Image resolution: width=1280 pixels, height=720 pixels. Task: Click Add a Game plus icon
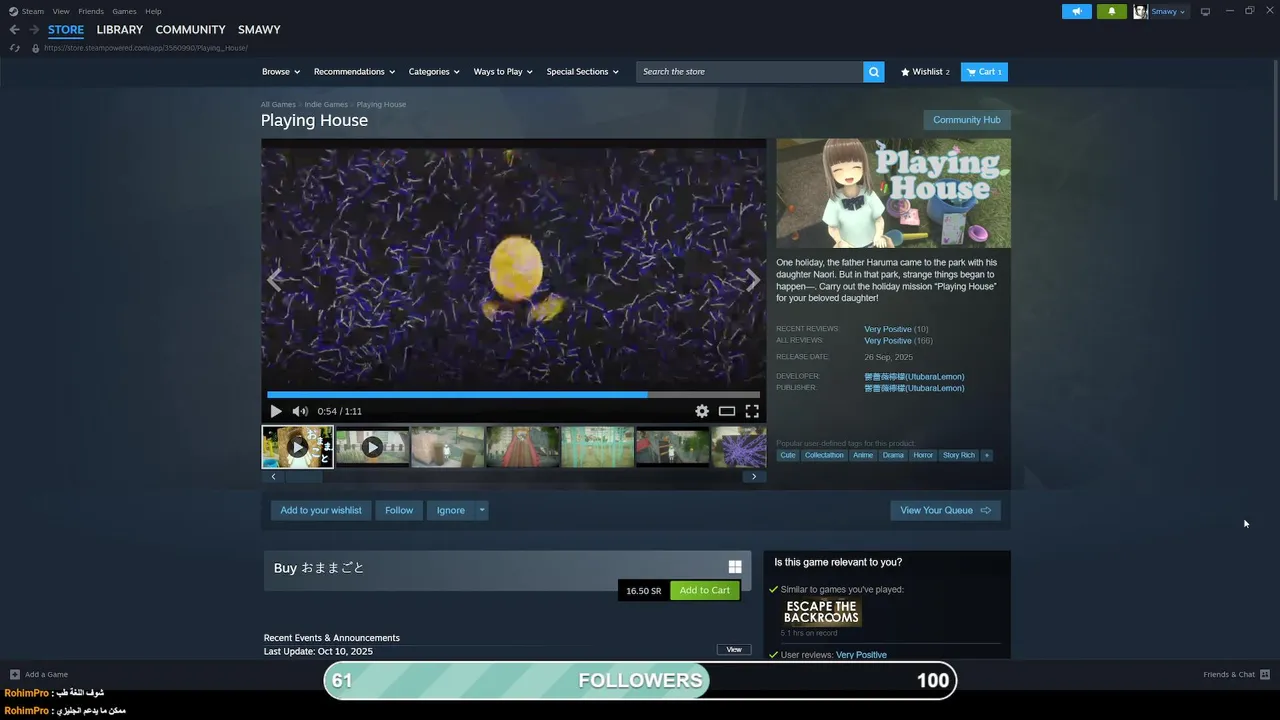point(15,674)
